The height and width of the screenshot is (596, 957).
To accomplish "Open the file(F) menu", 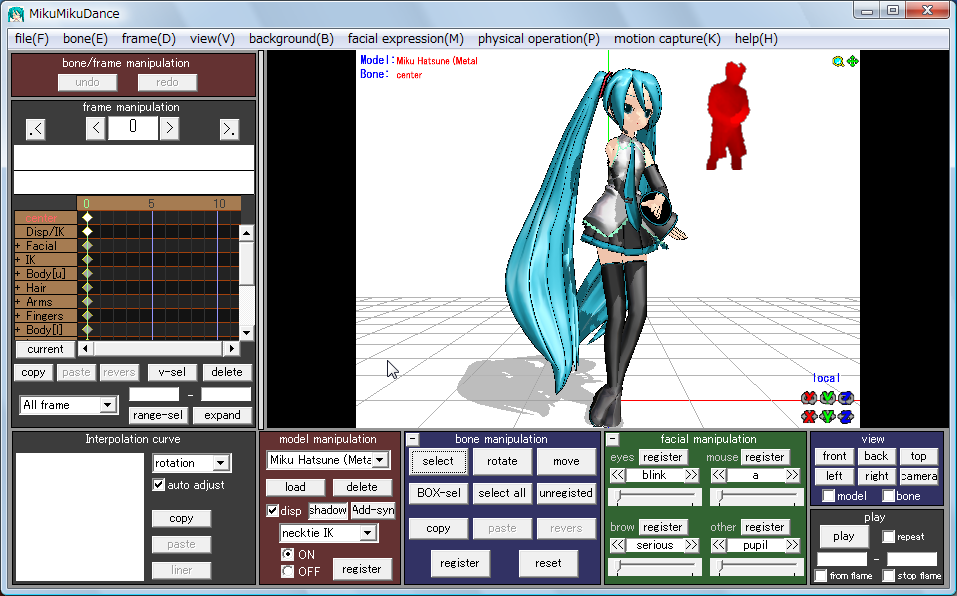I will (x=32, y=38).
